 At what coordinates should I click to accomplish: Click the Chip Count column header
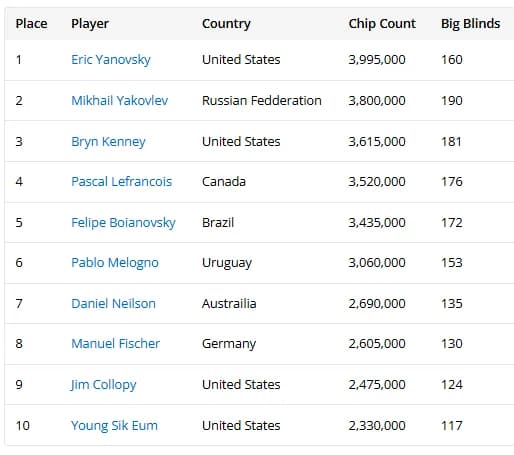[x=382, y=24]
